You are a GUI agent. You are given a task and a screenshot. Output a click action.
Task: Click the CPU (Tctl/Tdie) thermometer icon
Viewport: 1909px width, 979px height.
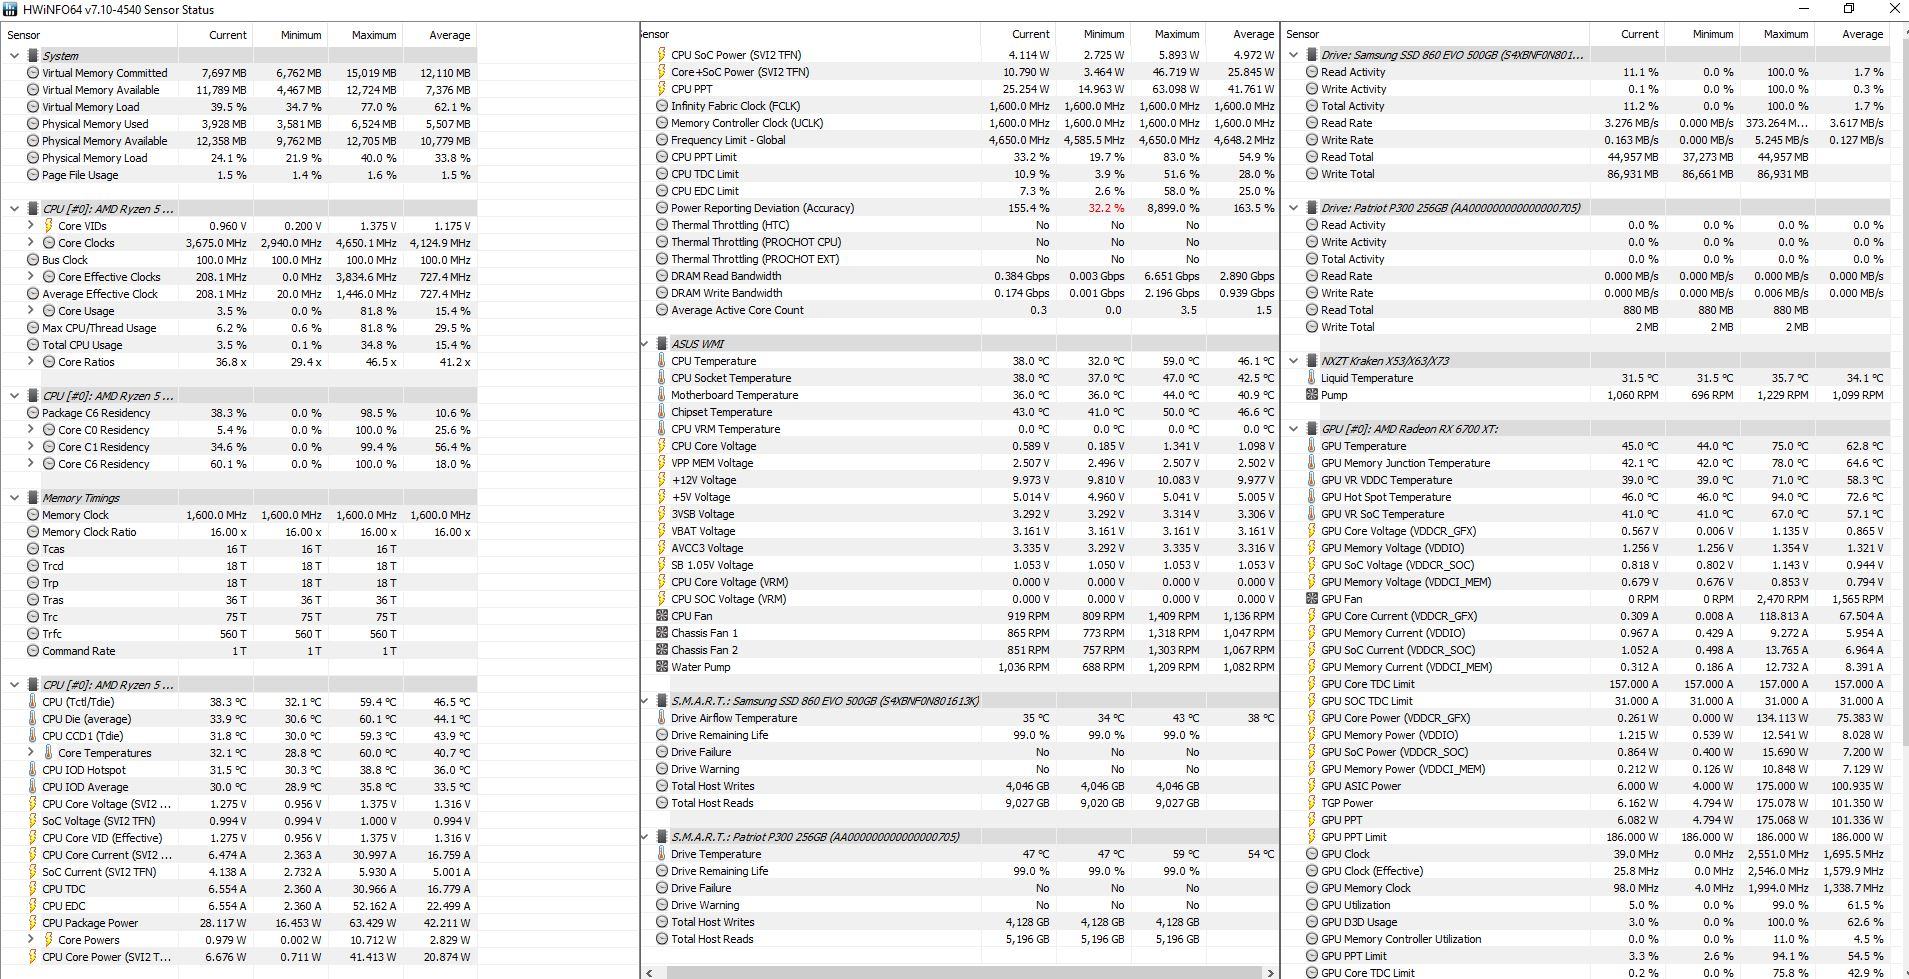pos(33,702)
